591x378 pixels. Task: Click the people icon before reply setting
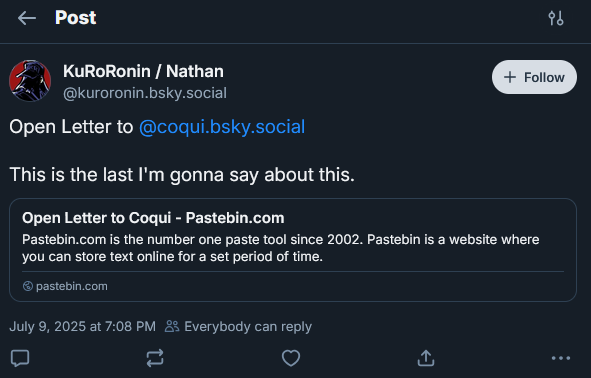point(172,326)
